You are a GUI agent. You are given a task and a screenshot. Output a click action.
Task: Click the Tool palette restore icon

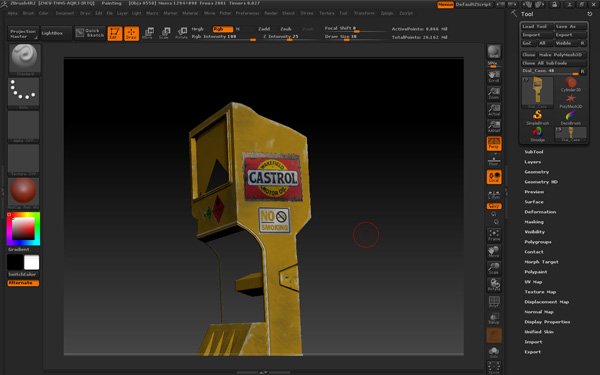589,14
